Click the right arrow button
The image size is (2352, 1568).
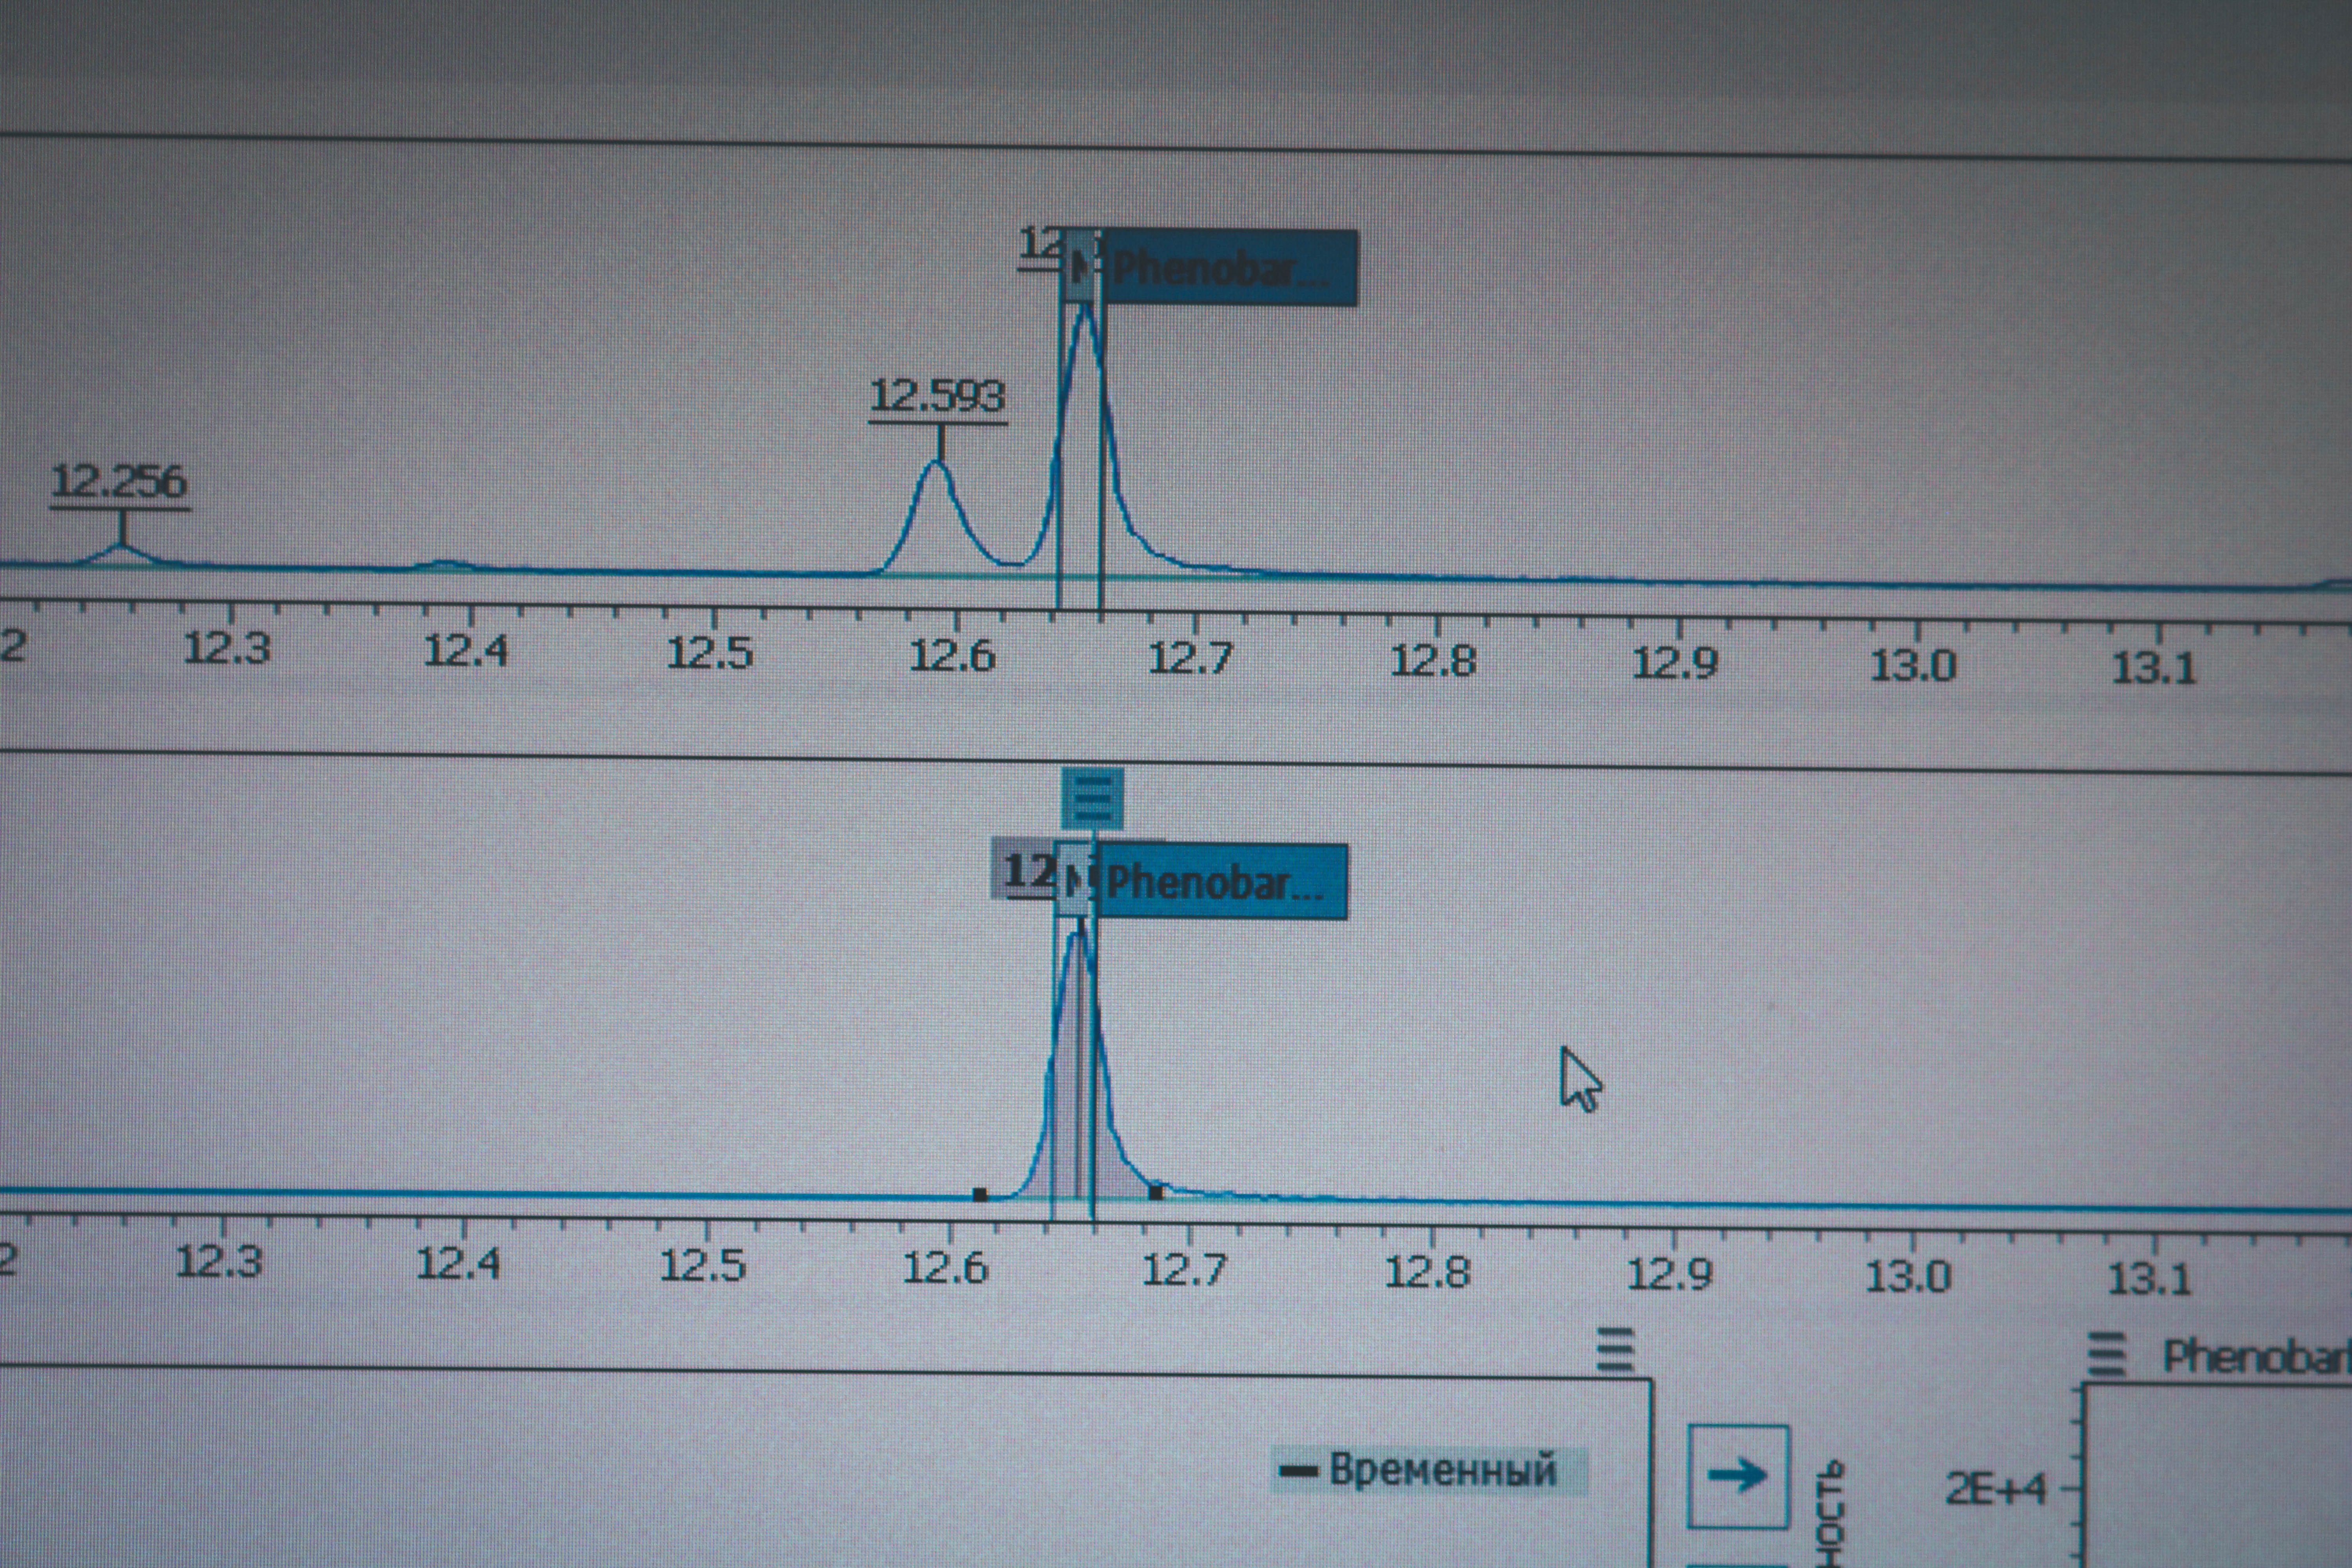click(x=1738, y=1476)
